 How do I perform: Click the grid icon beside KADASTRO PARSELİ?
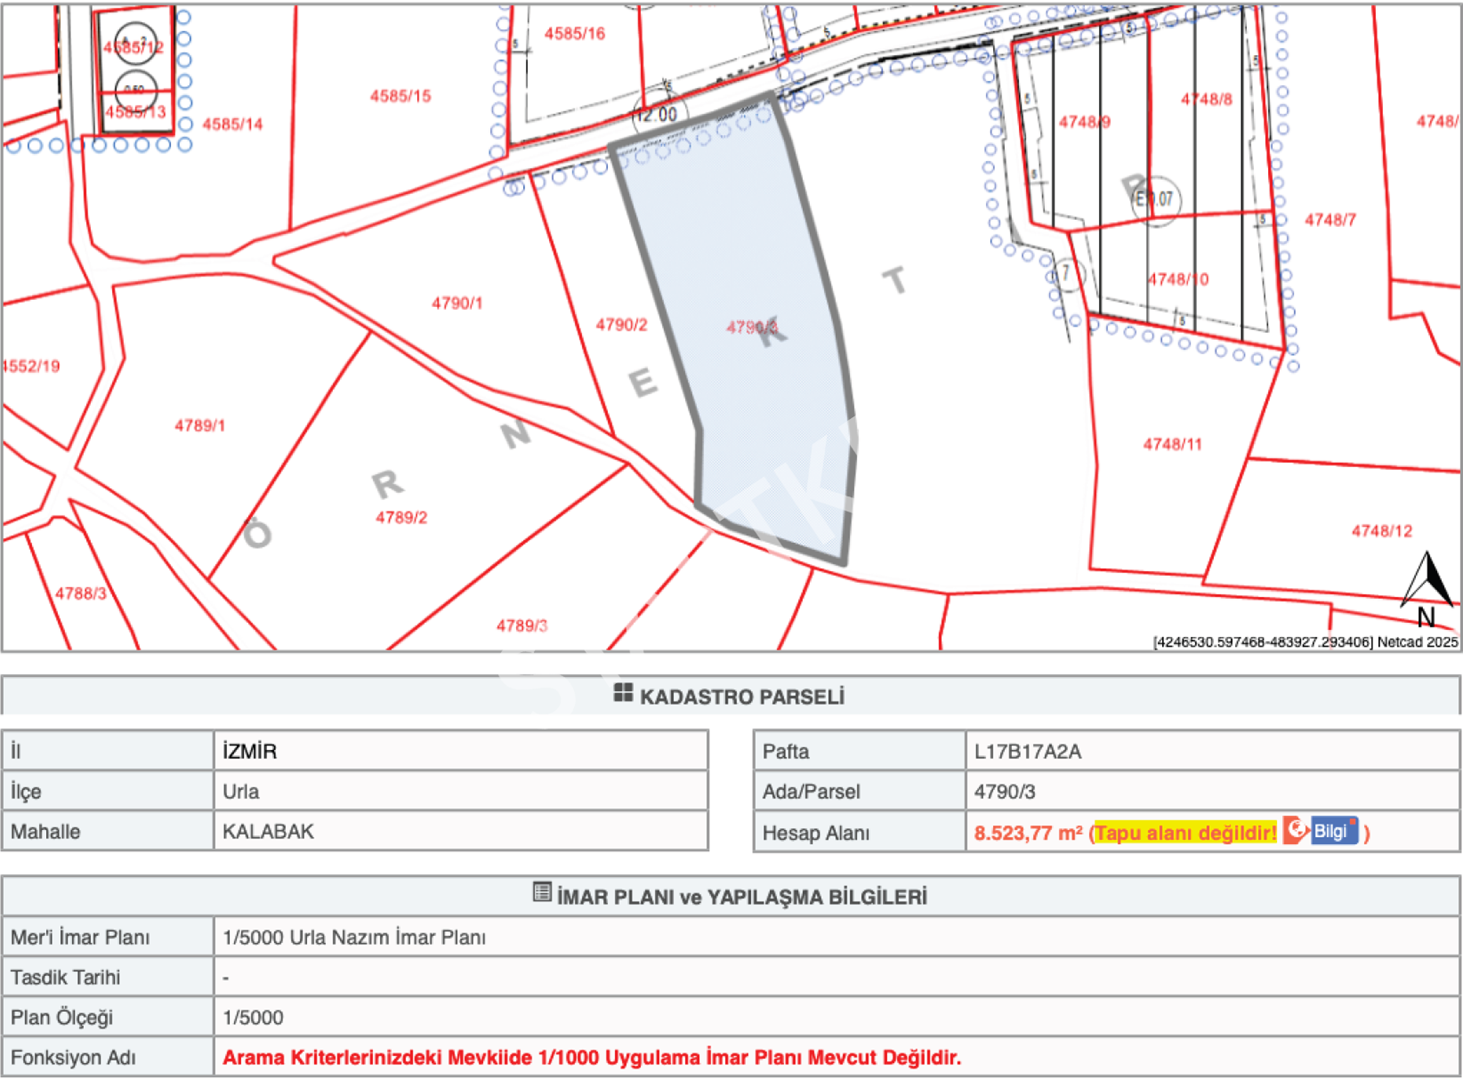[x=623, y=693]
